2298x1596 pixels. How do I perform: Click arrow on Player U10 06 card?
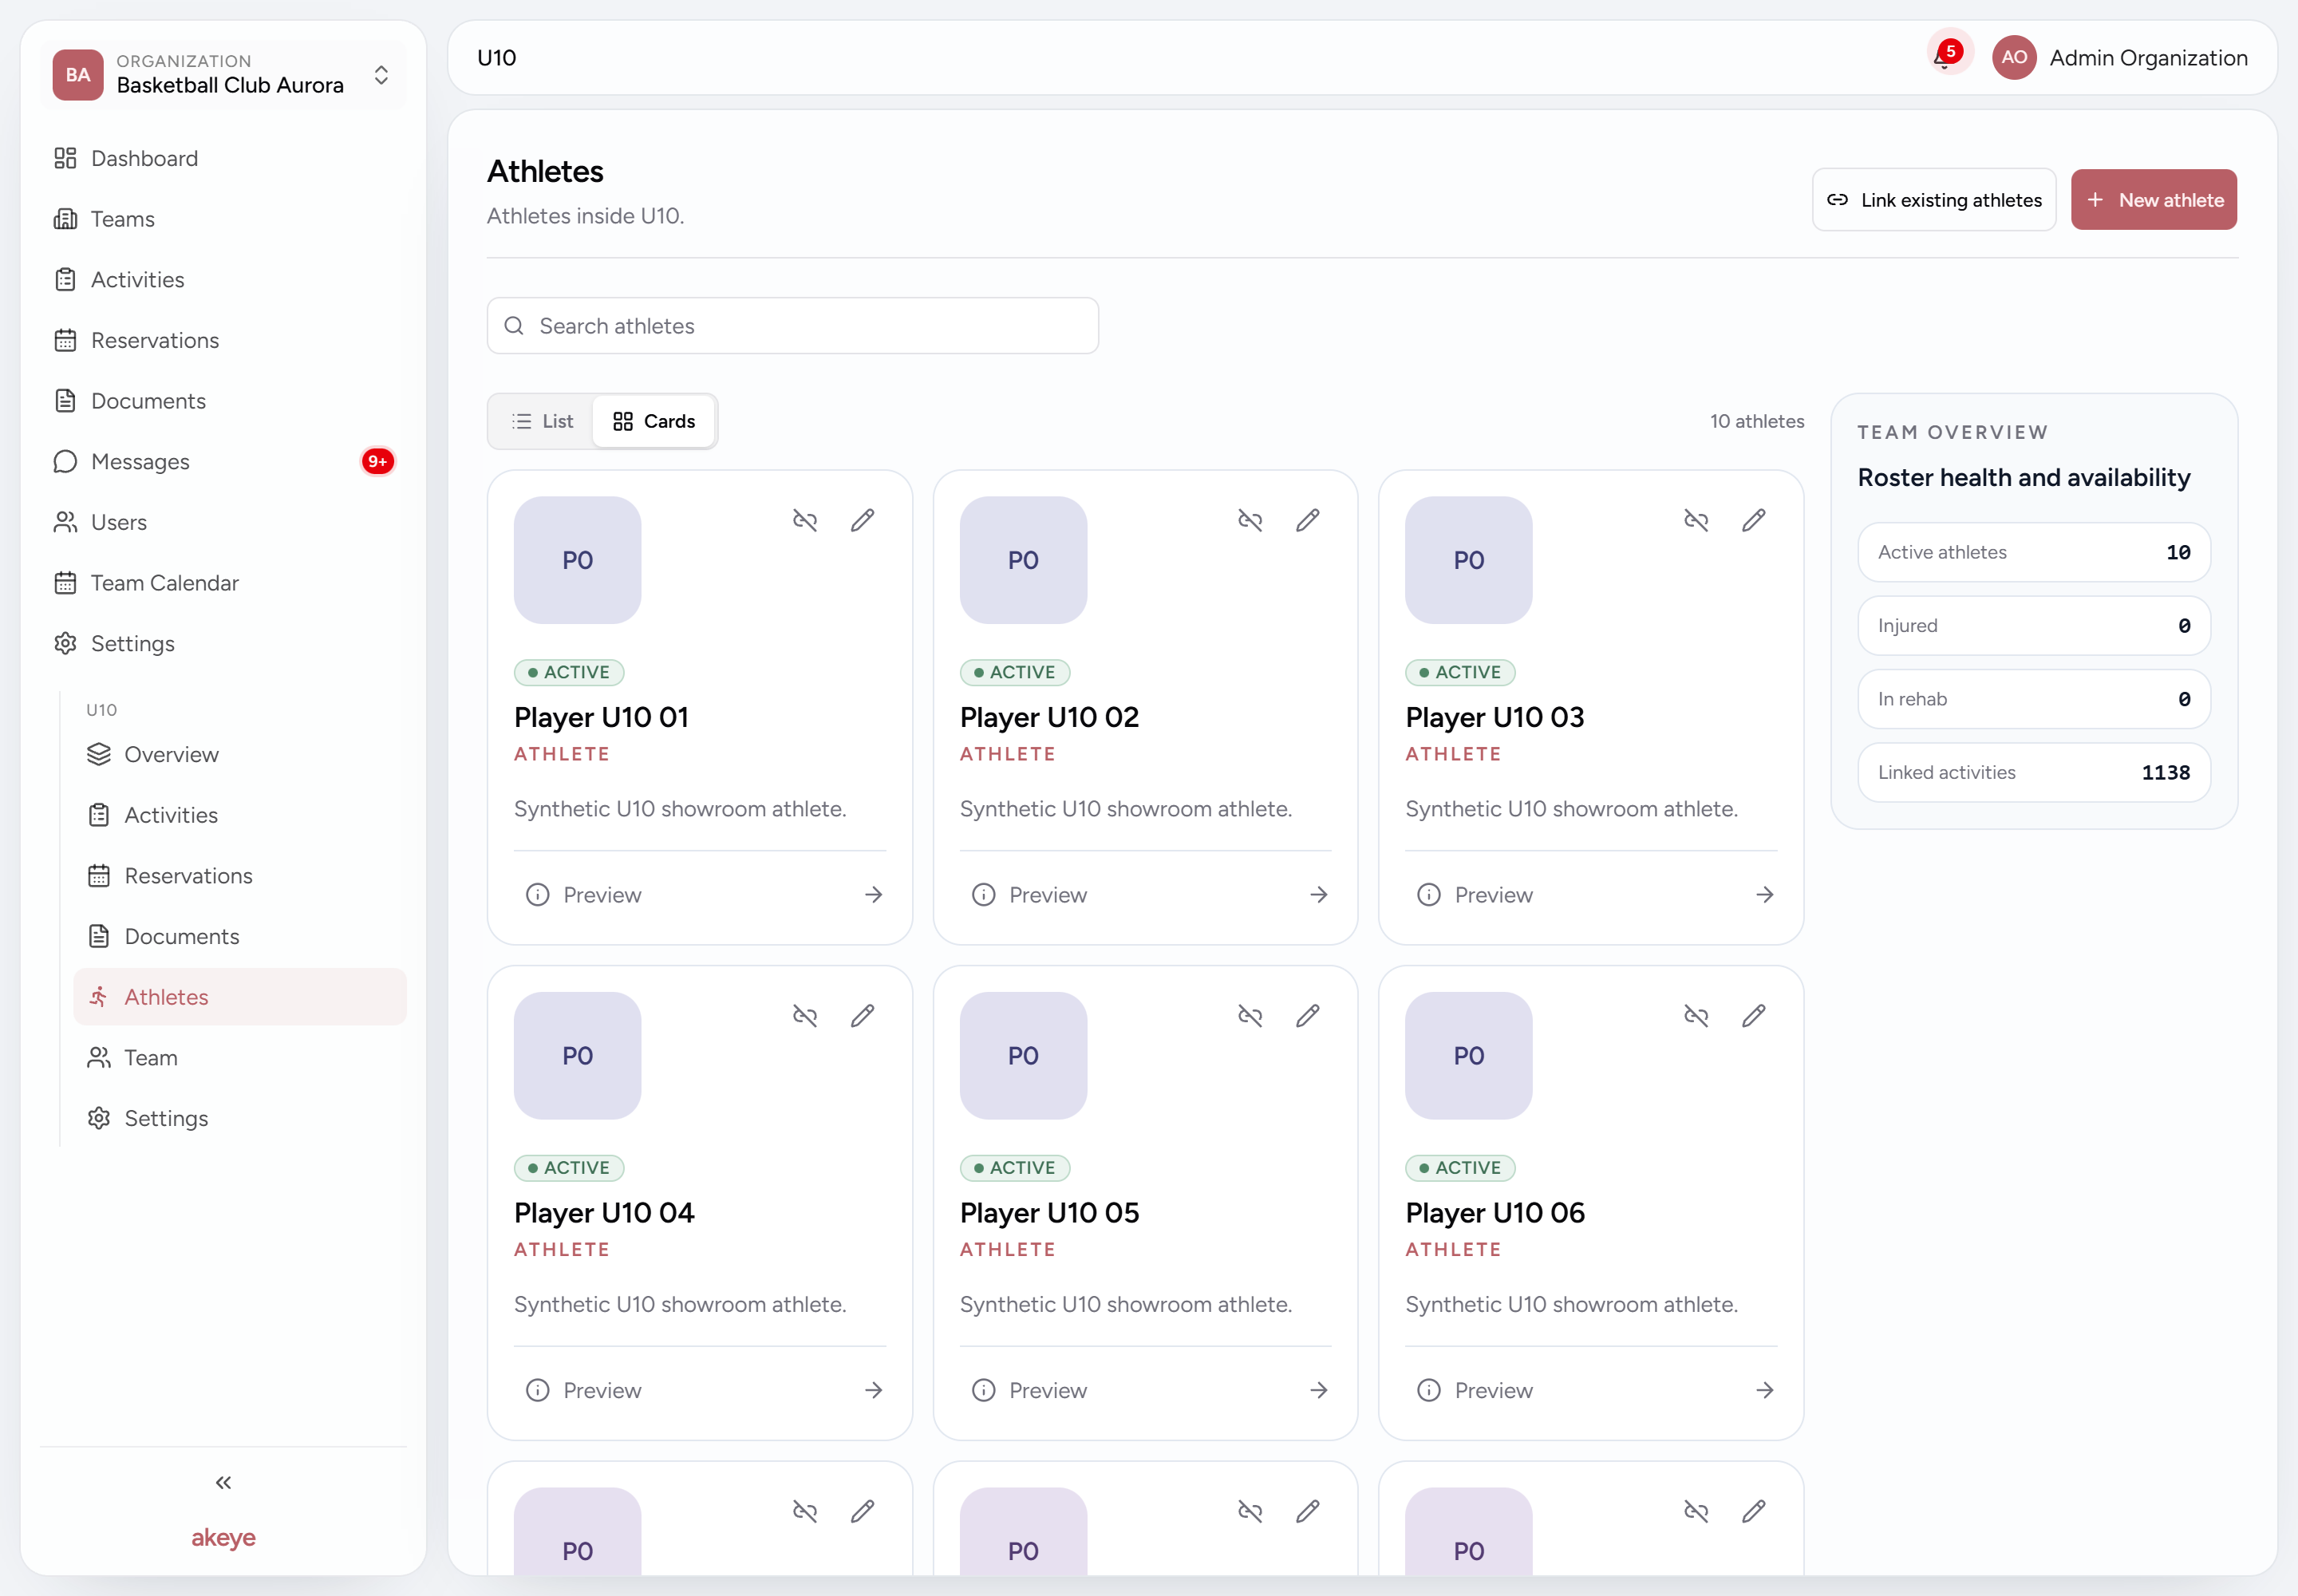point(1765,1390)
